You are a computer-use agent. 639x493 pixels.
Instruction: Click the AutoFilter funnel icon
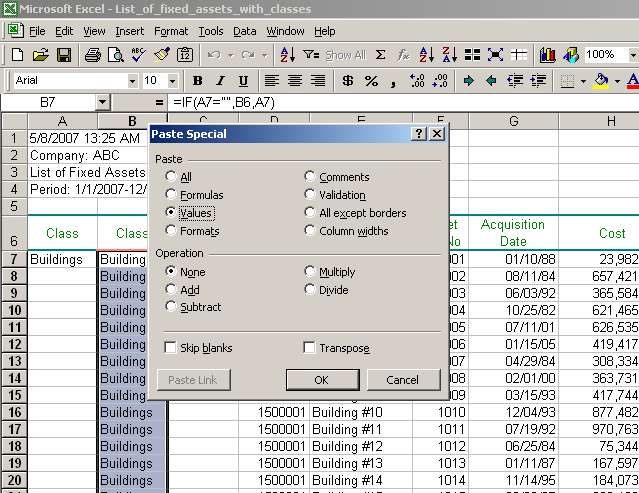click(x=311, y=55)
